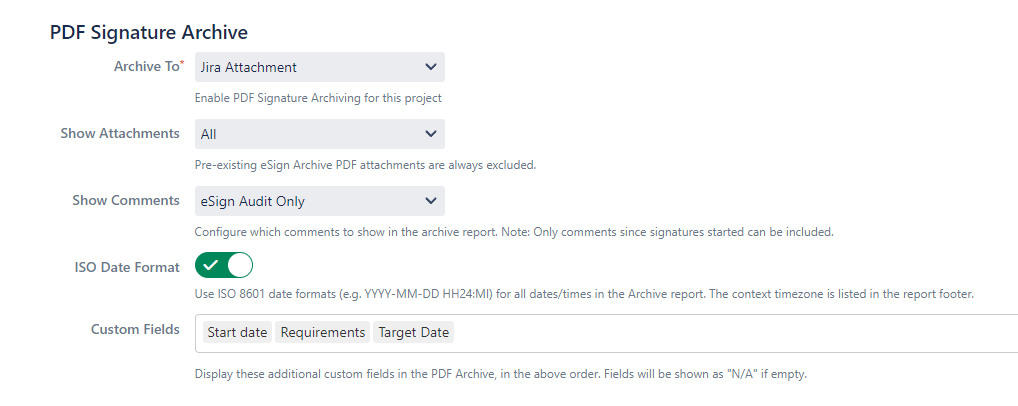Click the chevron beside eSign Audit Only
1018x406 pixels.
[431, 201]
